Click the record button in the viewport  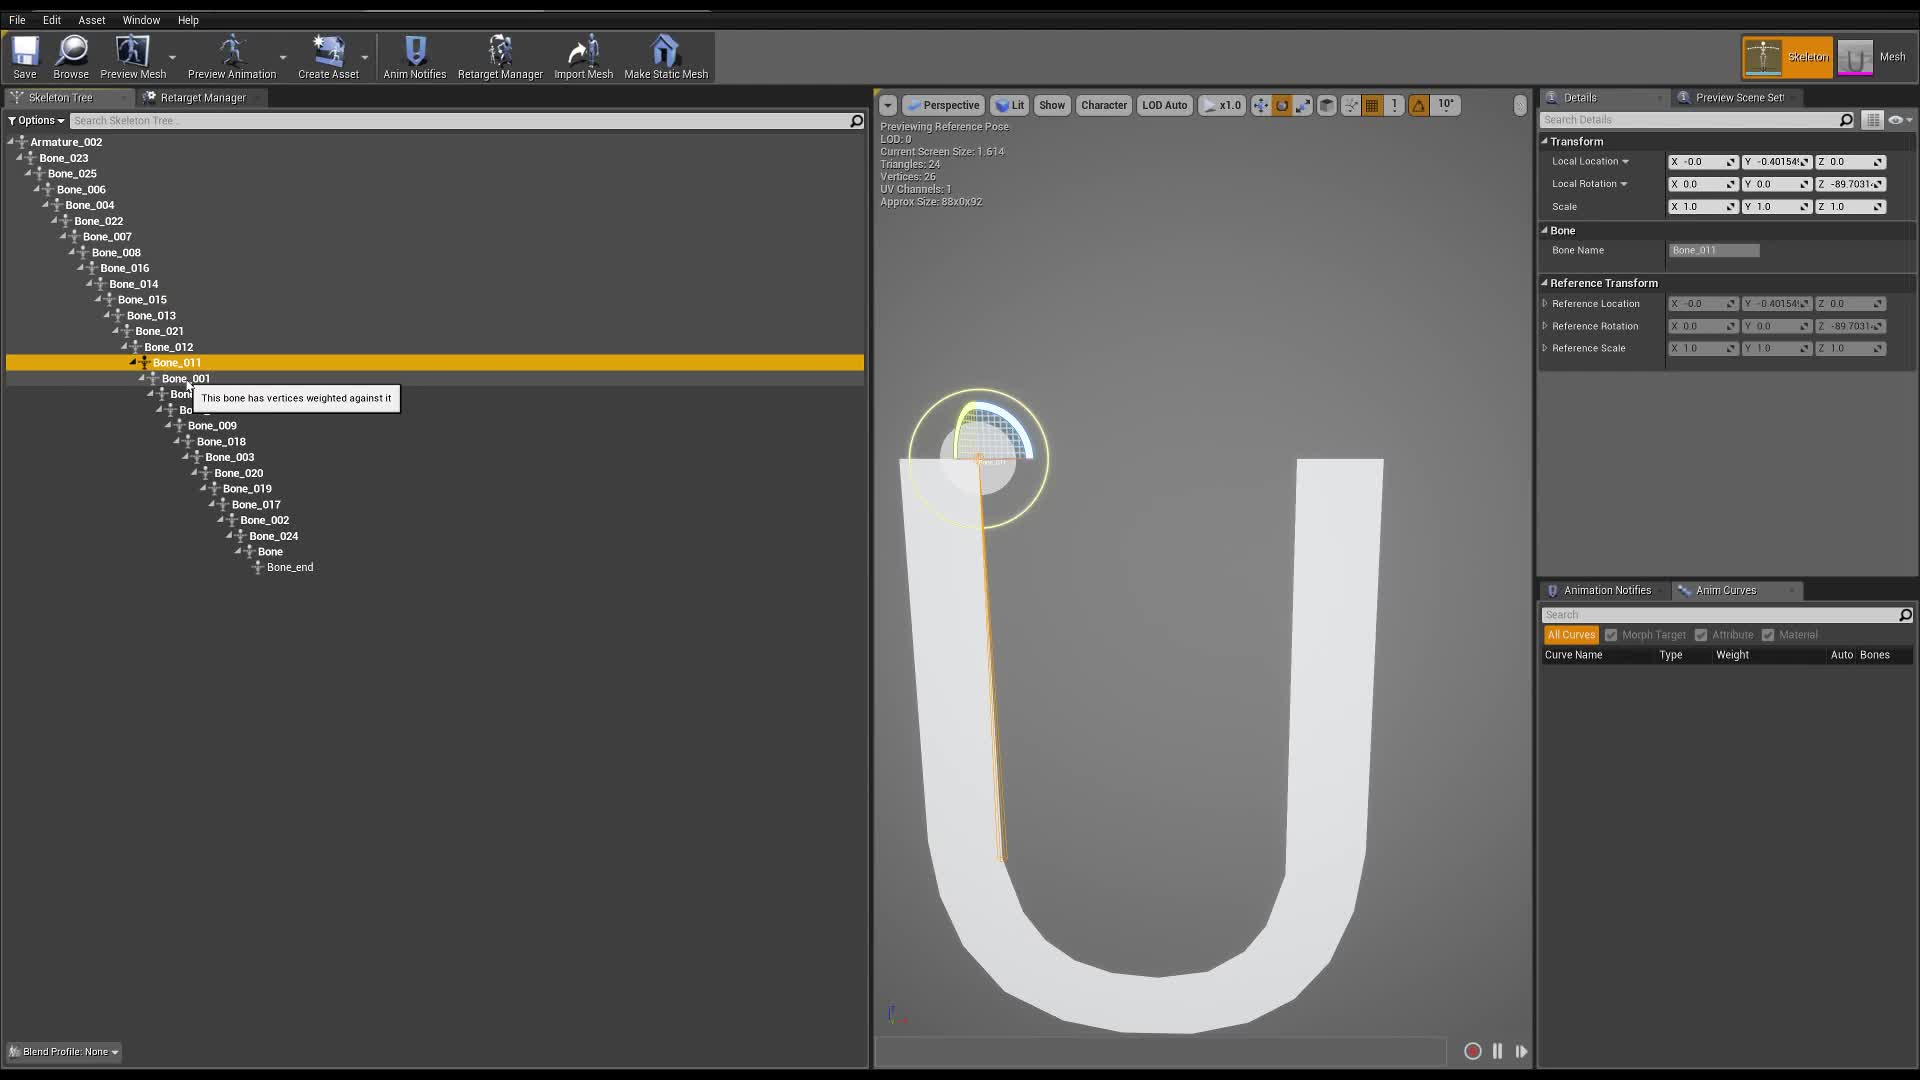pyautogui.click(x=1473, y=1051)
